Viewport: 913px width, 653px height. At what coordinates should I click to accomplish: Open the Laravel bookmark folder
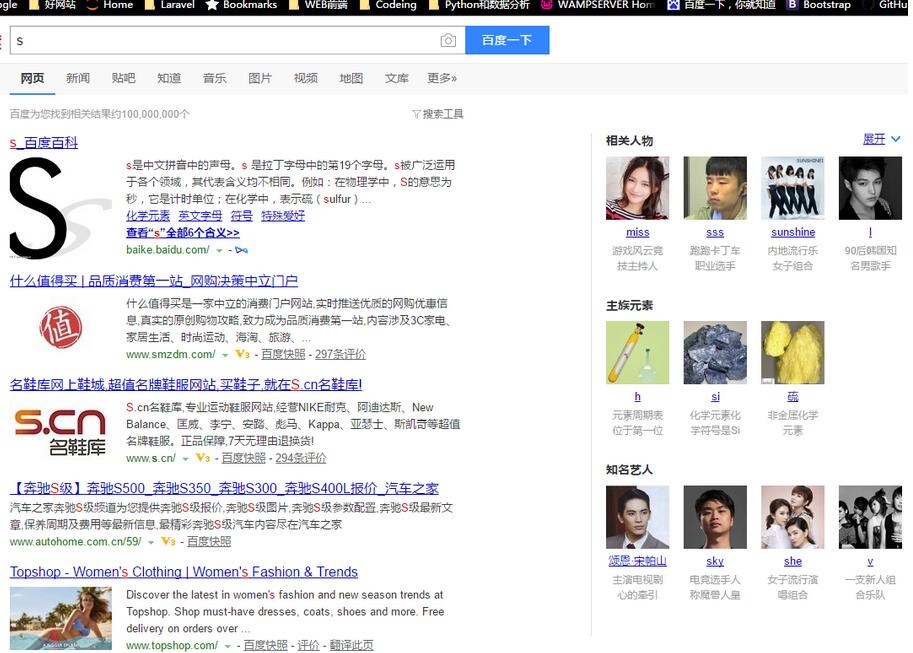pyautogui.click(x=170, y=5)
